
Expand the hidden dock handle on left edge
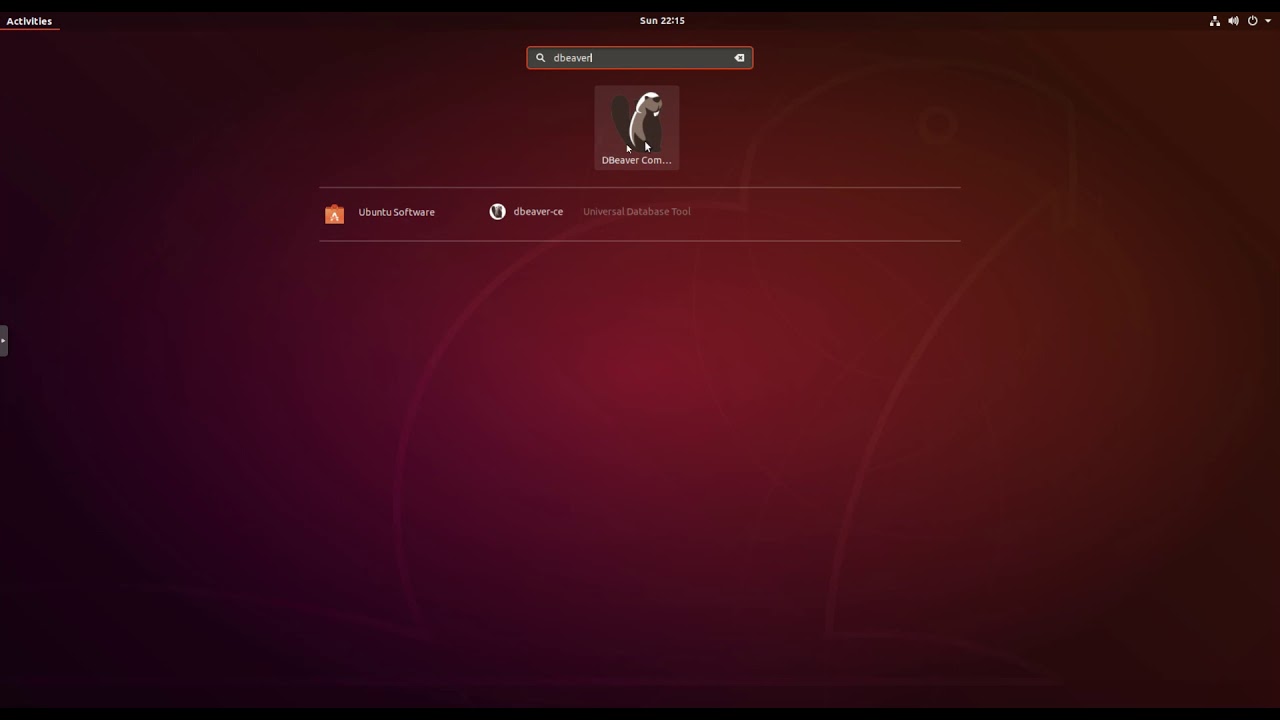click(4, 340)
